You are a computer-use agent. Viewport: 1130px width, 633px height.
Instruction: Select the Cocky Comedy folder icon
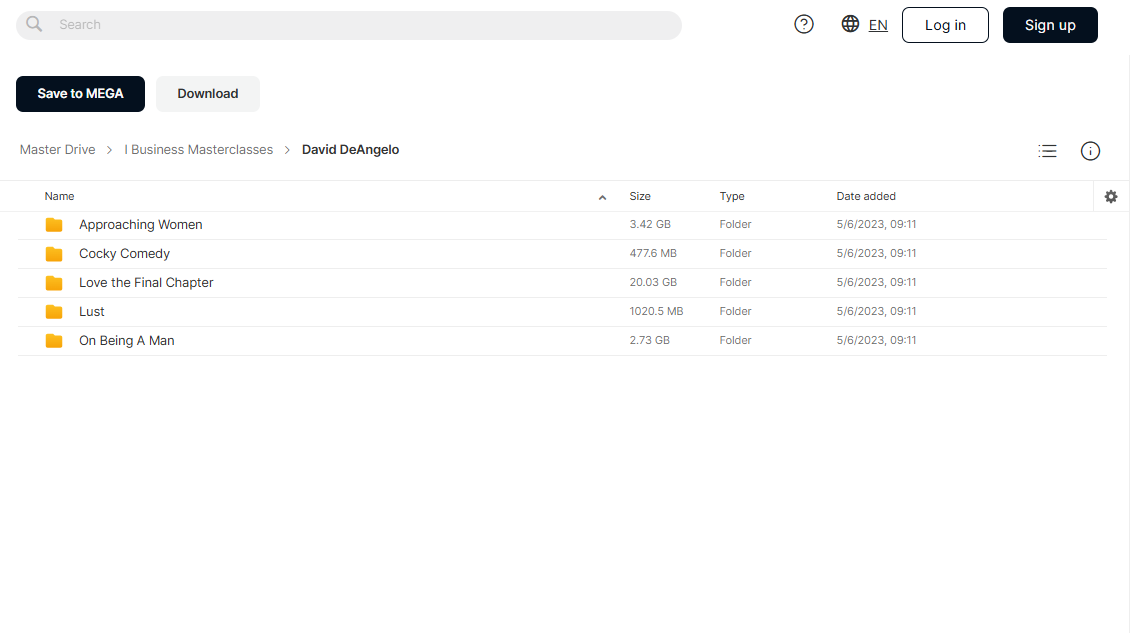pyautogui.click(x=54, y=254)
